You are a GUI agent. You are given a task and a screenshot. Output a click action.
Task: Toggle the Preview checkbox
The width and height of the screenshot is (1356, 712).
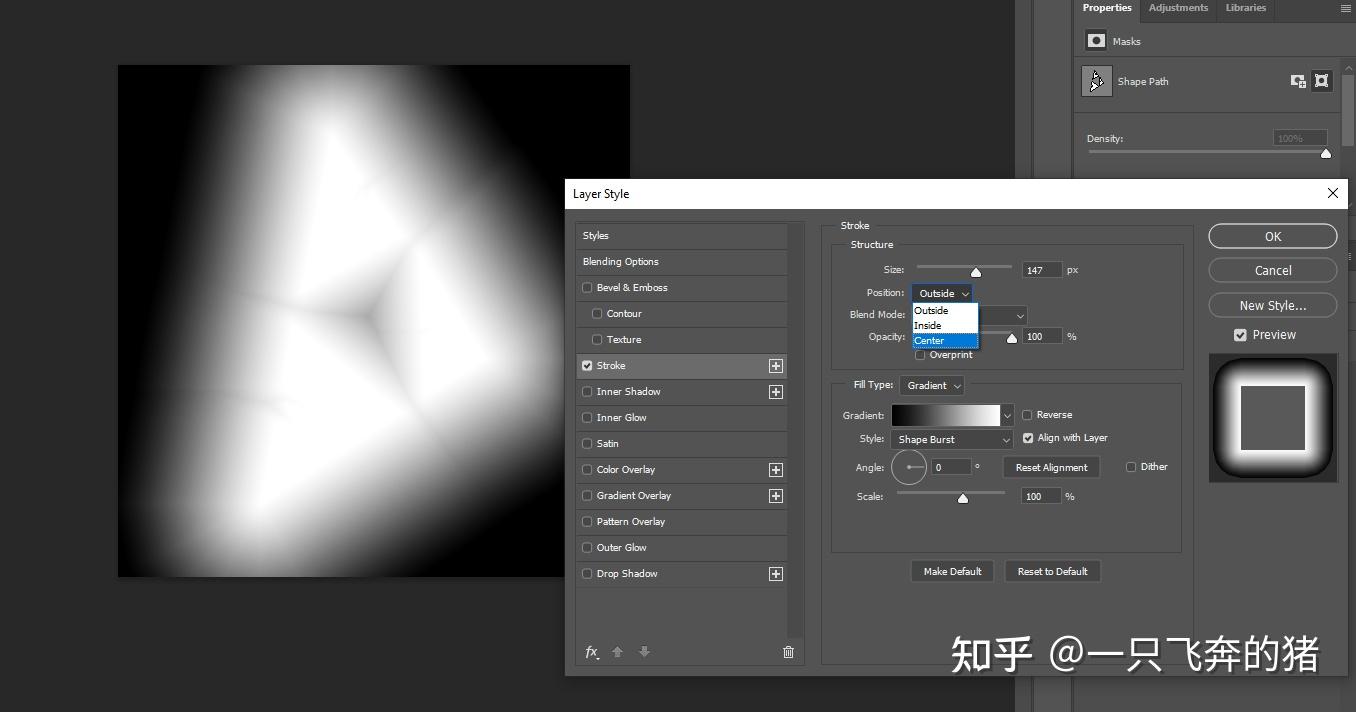[x=1240, y=334]
